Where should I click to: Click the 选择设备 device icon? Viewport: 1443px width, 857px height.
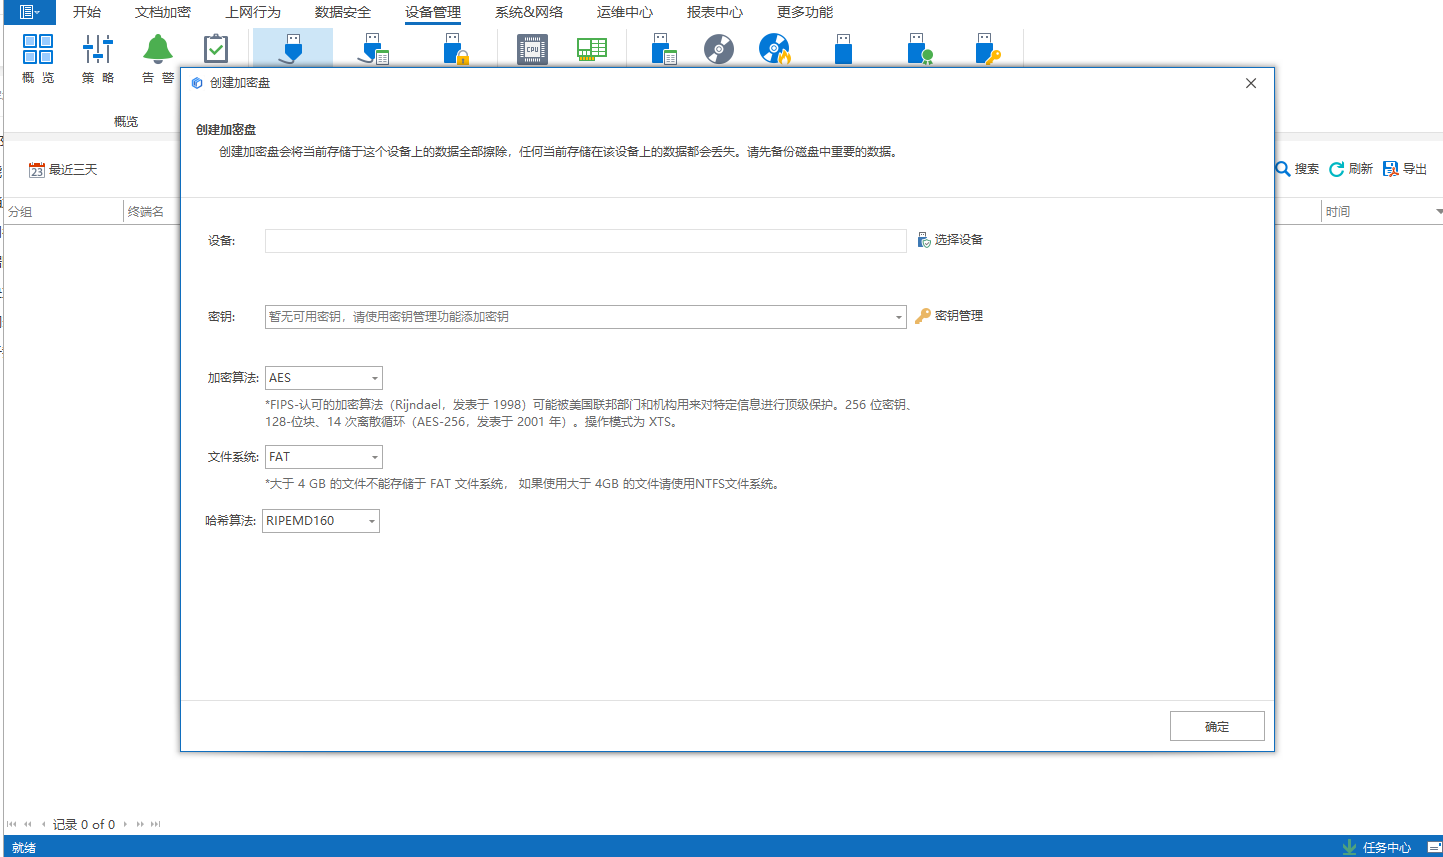[924, 240]
